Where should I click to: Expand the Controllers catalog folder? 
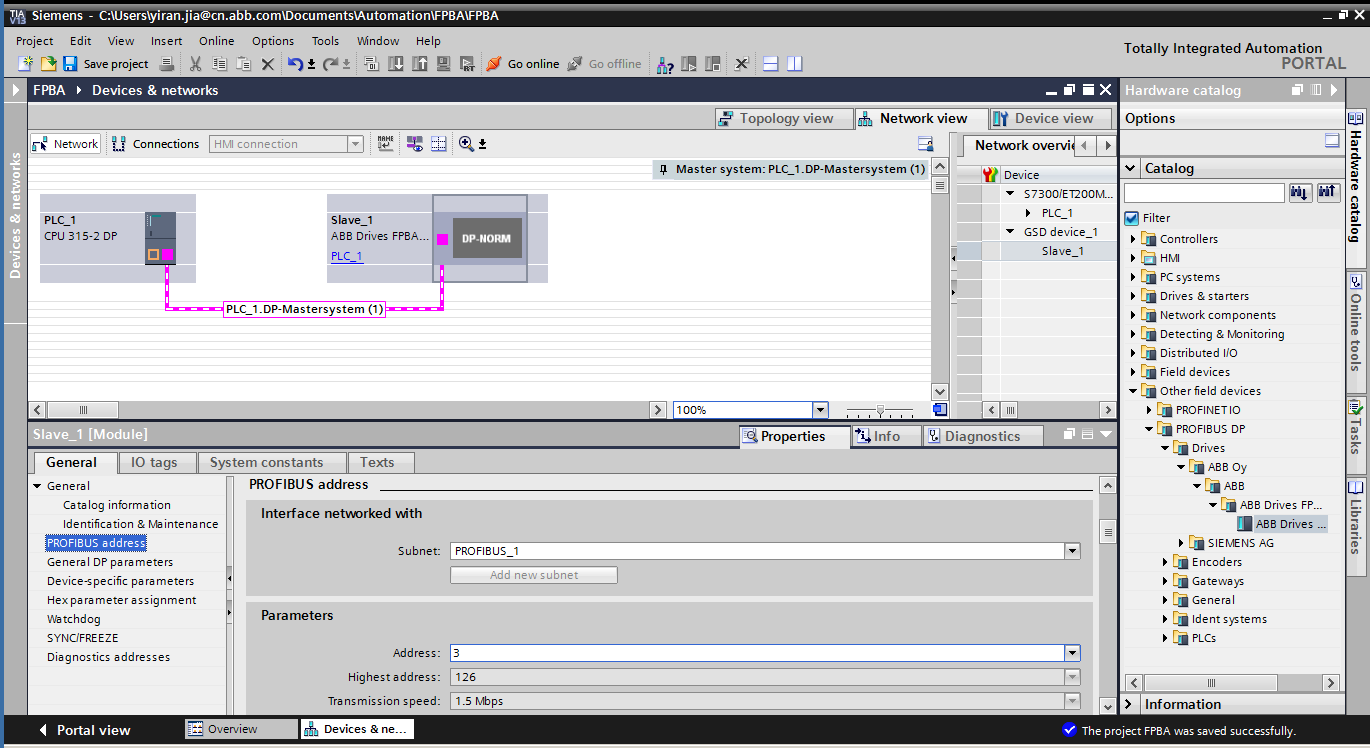1134,239
